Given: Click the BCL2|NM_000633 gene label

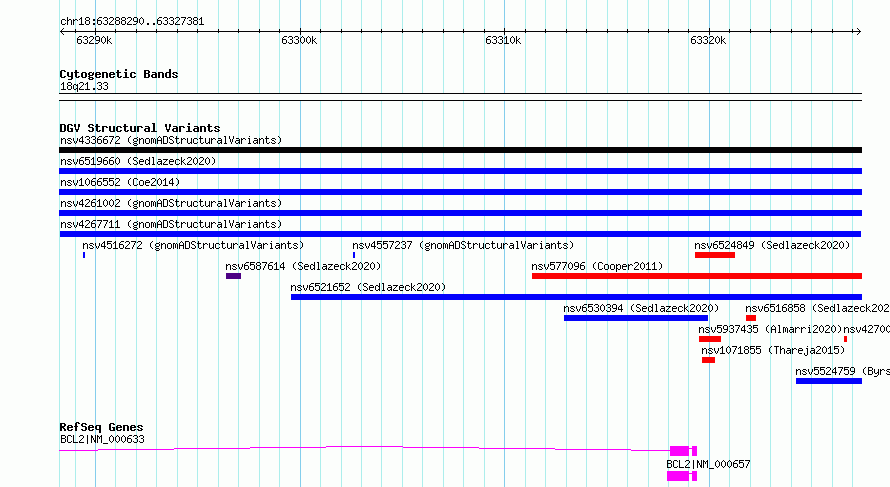Looking at the screenshot, I should coord(102,439).
